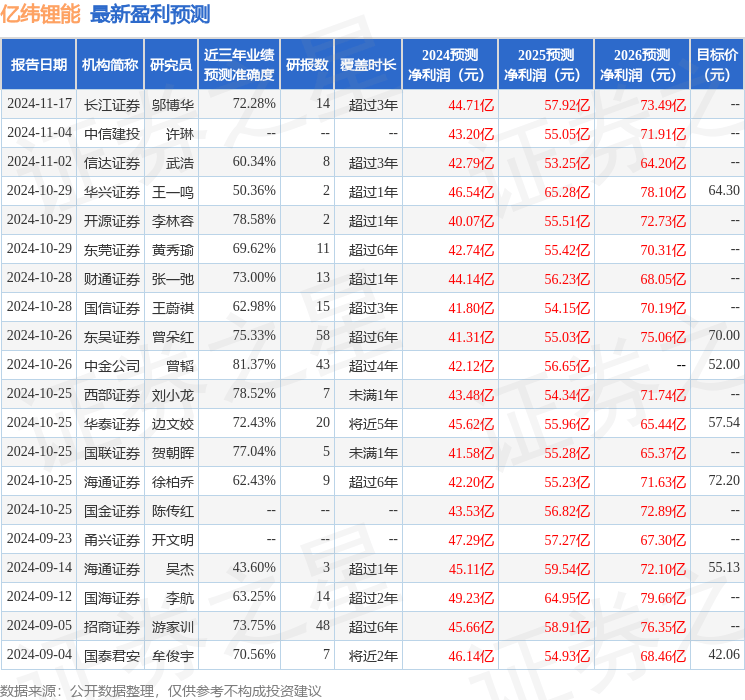Viewport: 745px width, 700px height.
Task: Select the 长江证券 institution cell
Action: 112,105
